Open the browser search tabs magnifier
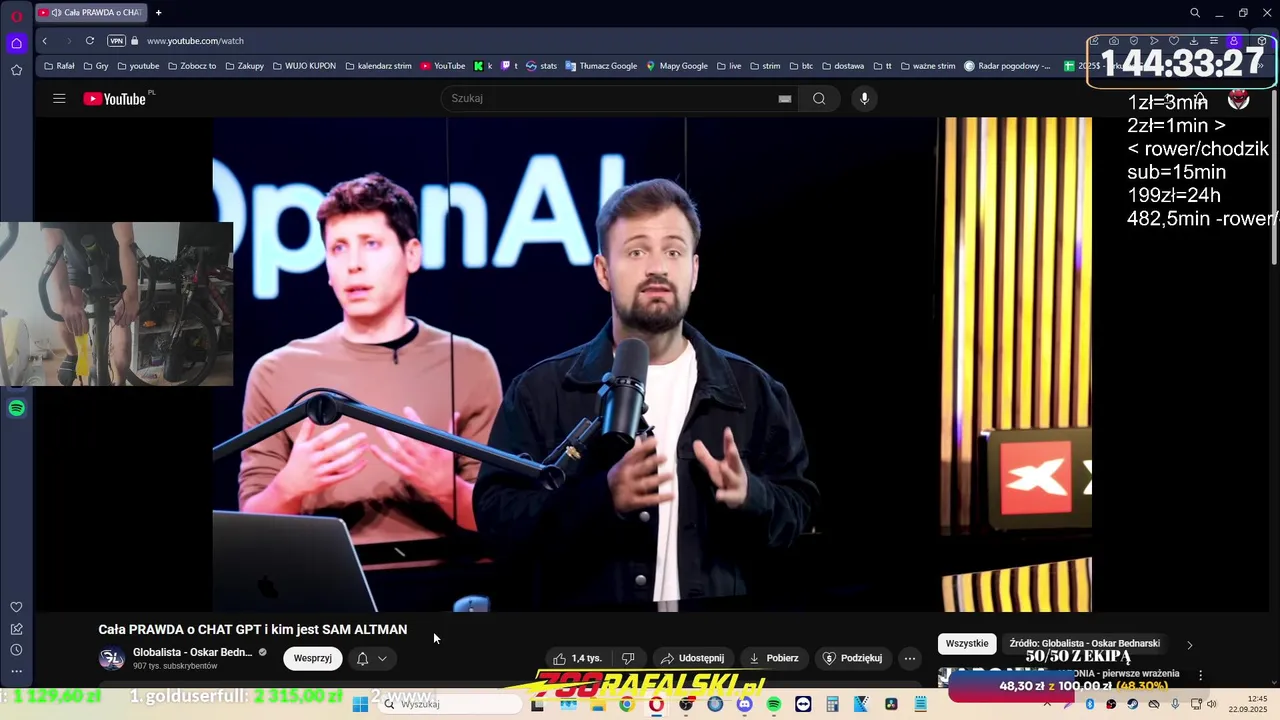Screen dimensions: 1280x720 pos(1195,13)
